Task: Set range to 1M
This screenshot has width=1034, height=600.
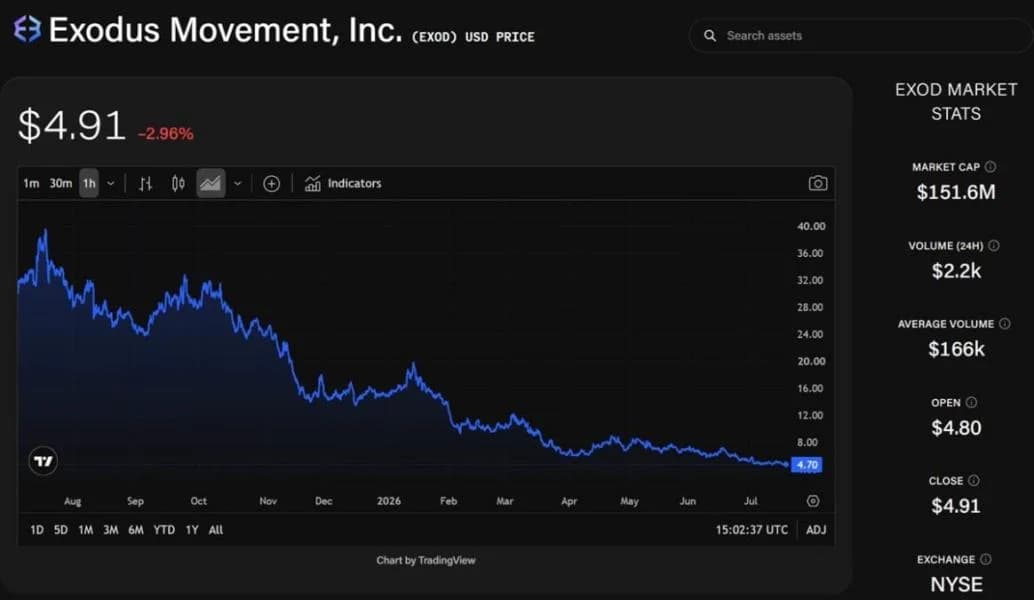Action: pyautogui.click(x=86, y=529)
